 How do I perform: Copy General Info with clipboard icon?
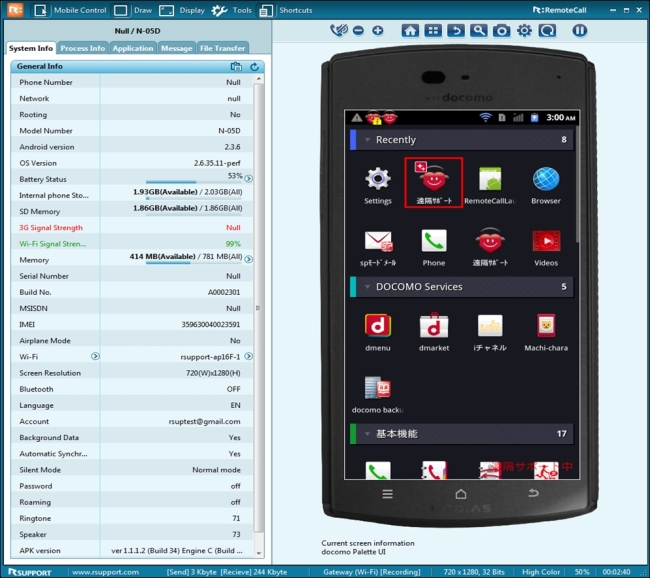point(236,66)
